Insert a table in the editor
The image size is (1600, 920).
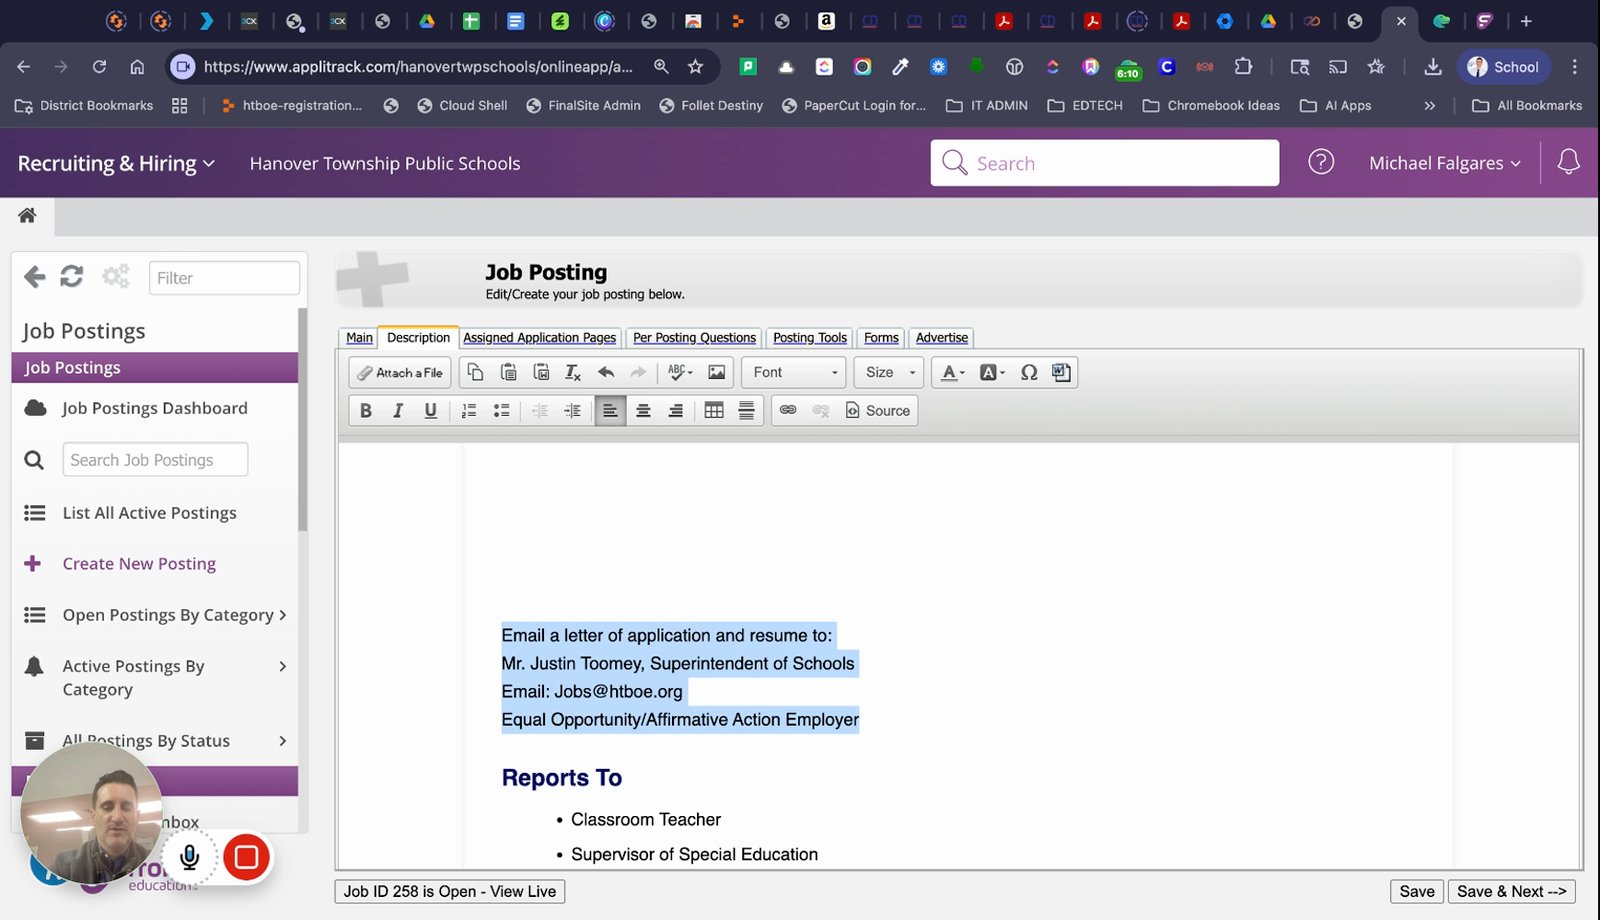tap(714, 410)
